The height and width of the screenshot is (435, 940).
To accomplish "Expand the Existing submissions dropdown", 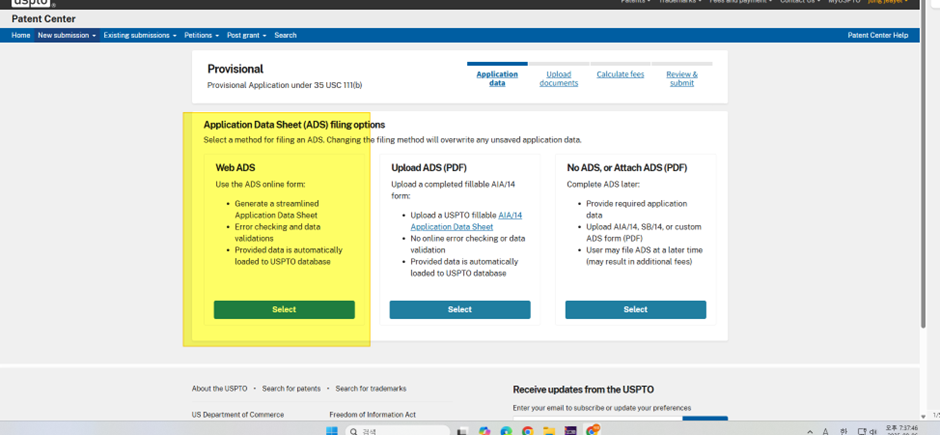I will (x=140, y=35).
